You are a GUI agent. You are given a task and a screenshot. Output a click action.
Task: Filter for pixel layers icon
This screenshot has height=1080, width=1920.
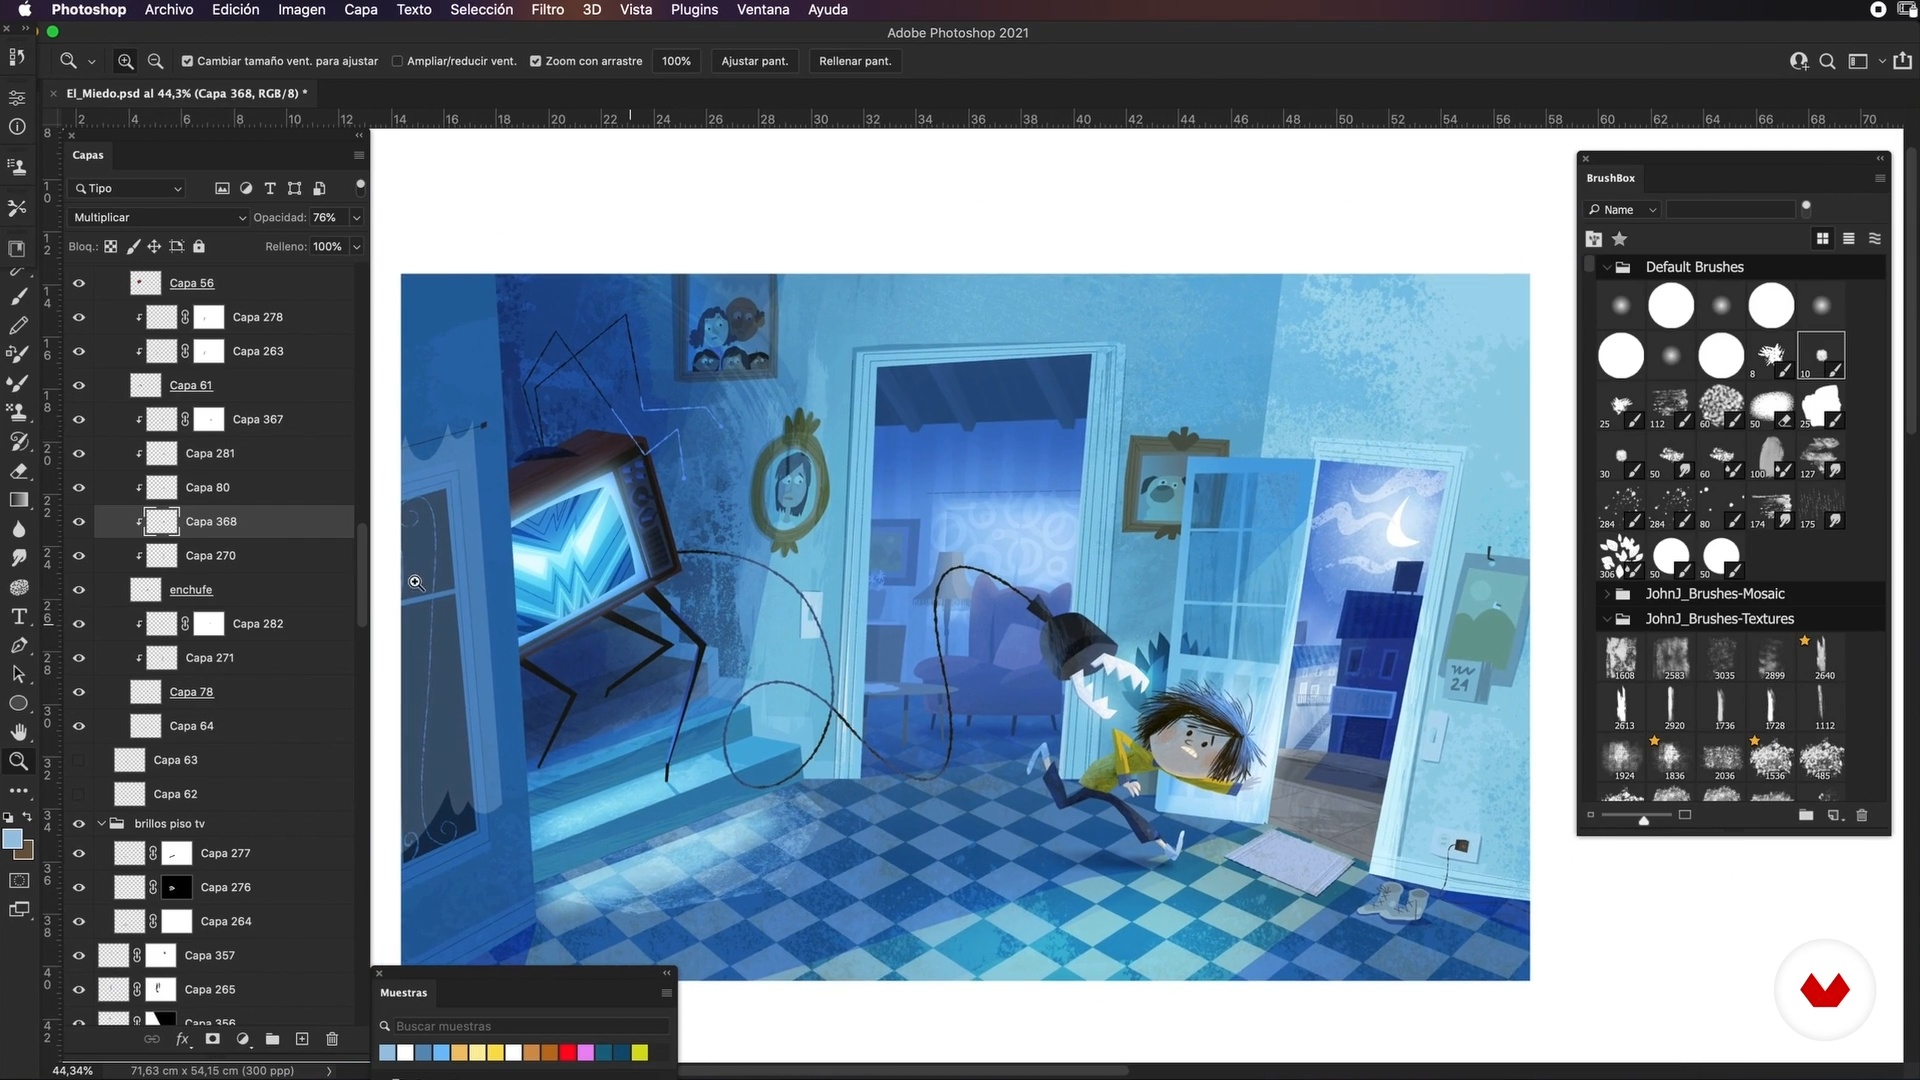click(222, 188)
